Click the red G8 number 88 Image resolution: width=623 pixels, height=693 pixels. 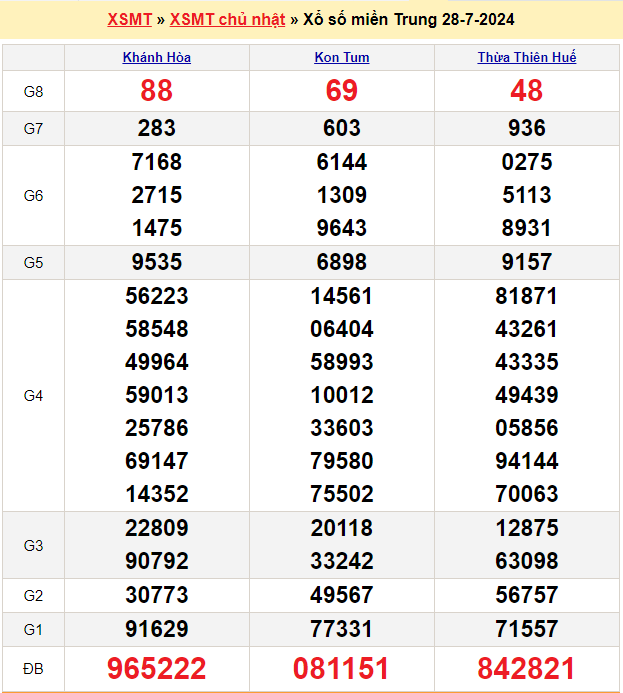[x=157, y=91]
